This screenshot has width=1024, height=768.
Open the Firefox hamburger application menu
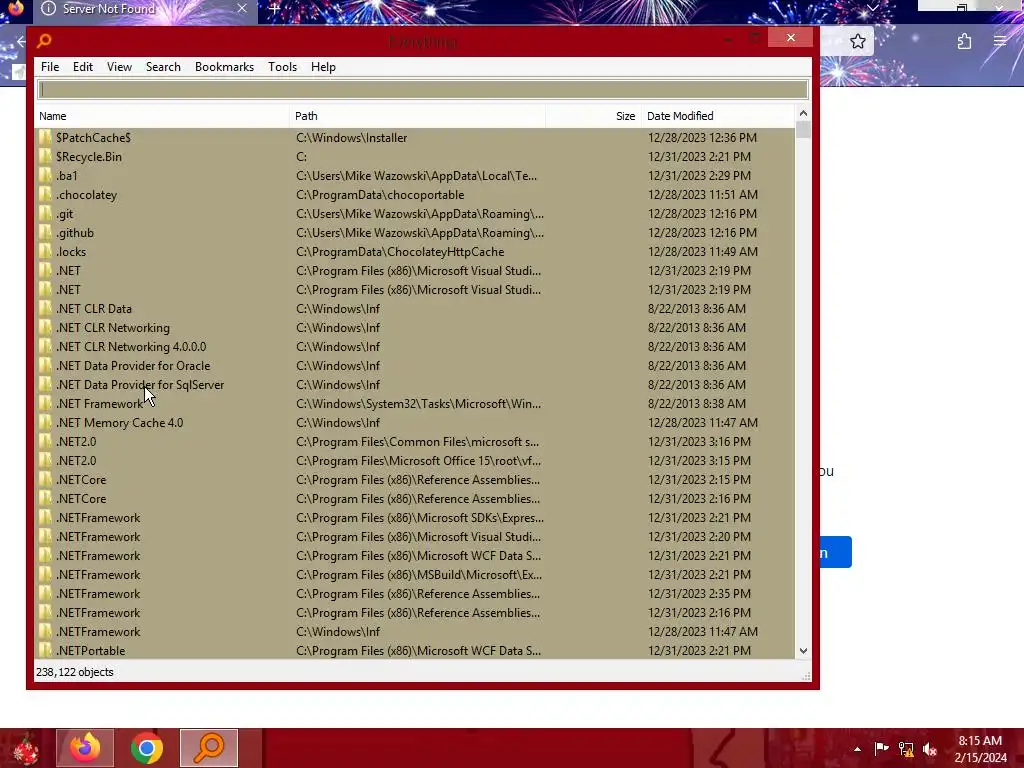click(x=1000, y=41)
